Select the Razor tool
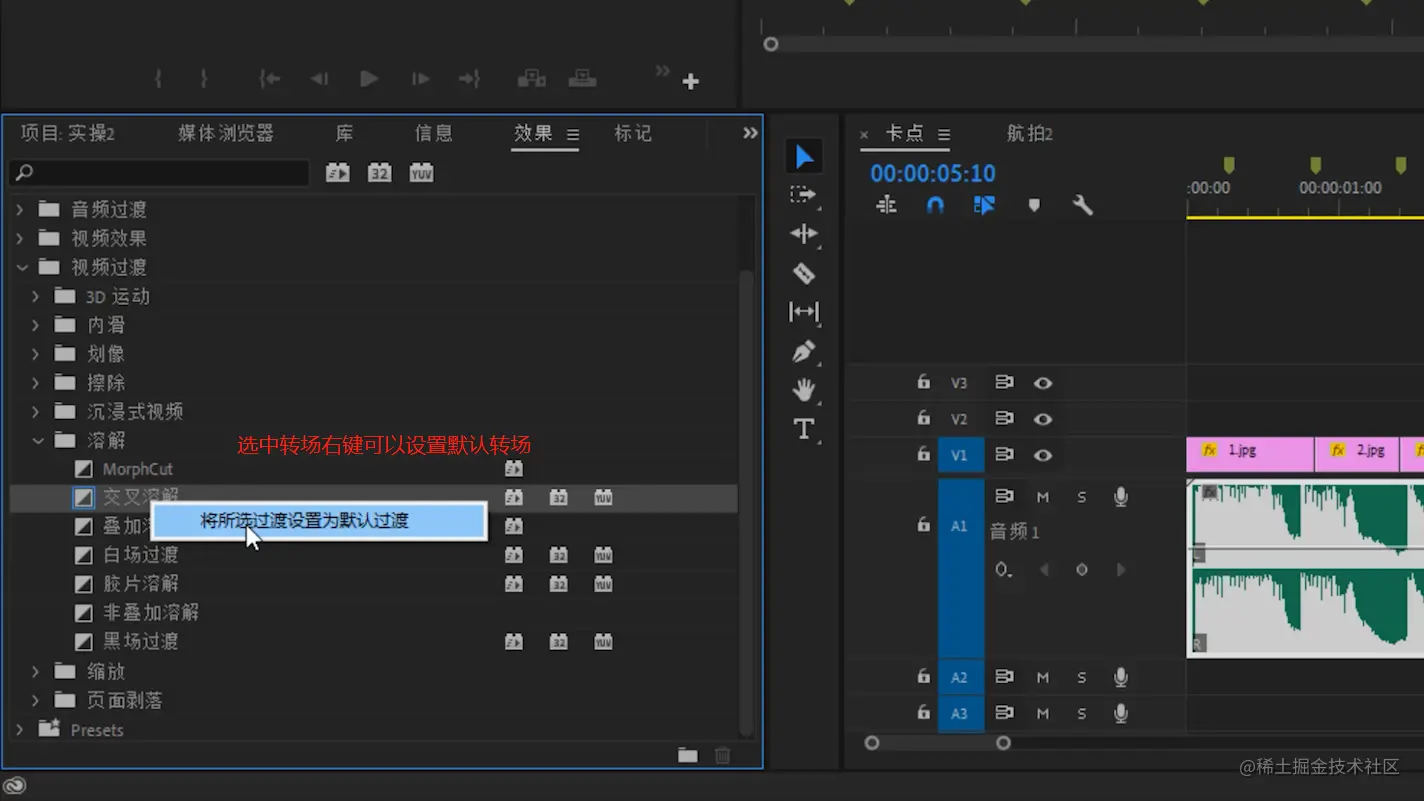The image size is (1424, 801). [x=804, y=273]
